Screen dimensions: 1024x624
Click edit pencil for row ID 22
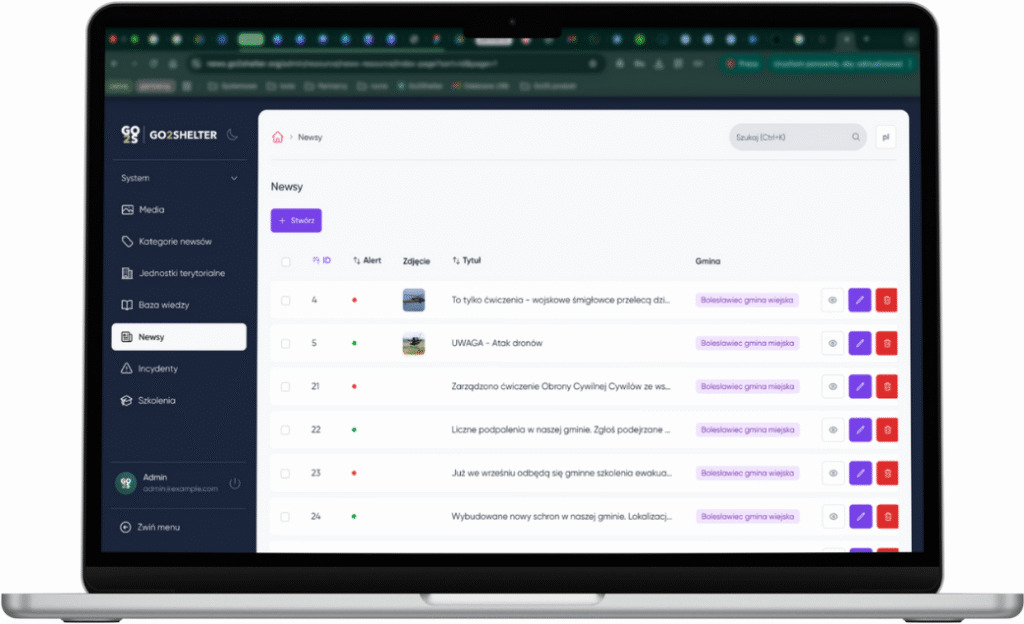point(860,430)
